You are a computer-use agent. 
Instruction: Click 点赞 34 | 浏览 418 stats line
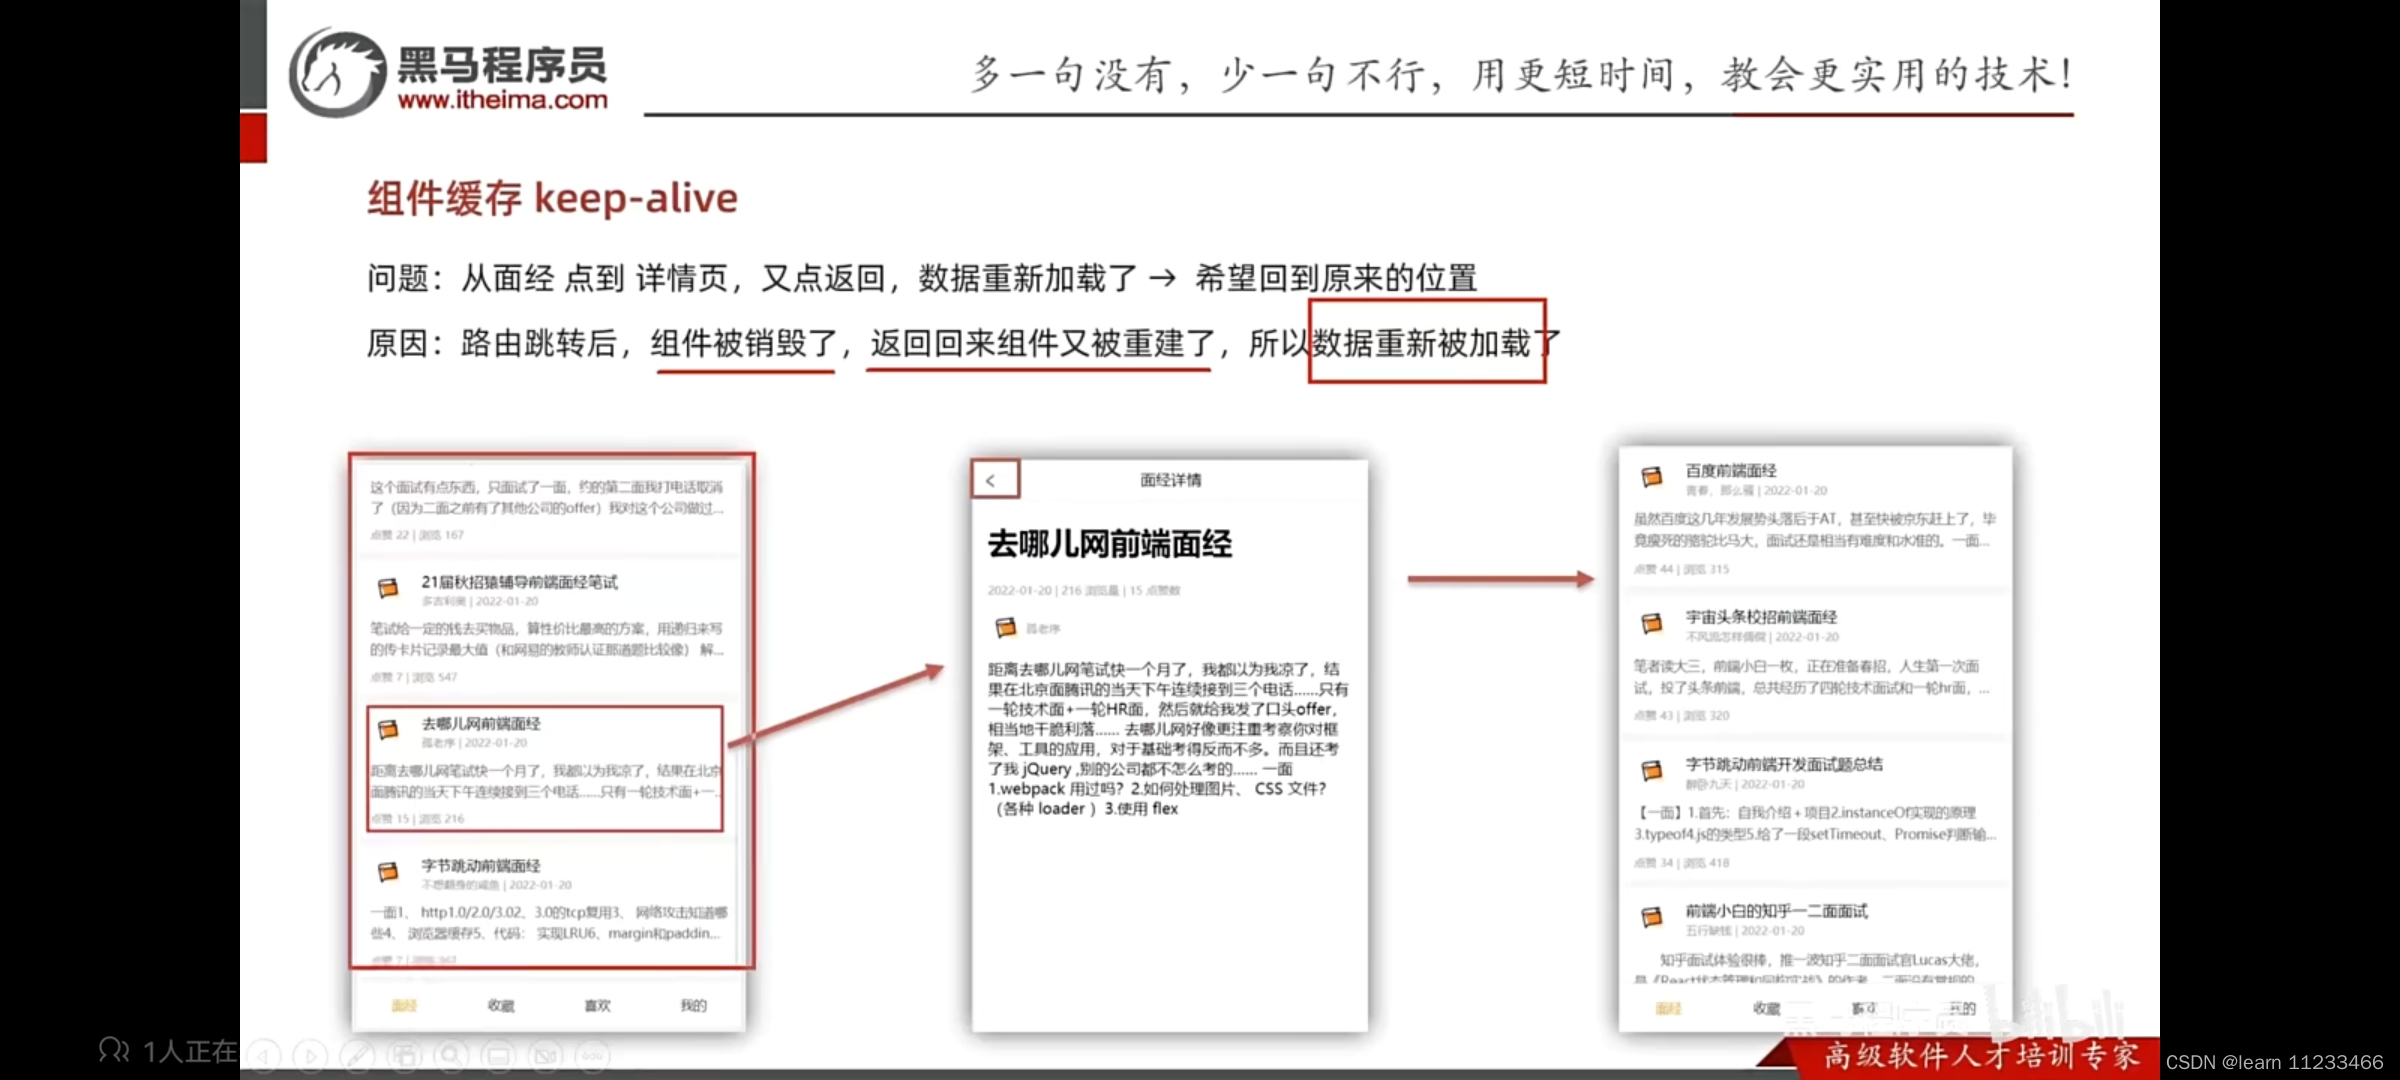coord(1681,862)
